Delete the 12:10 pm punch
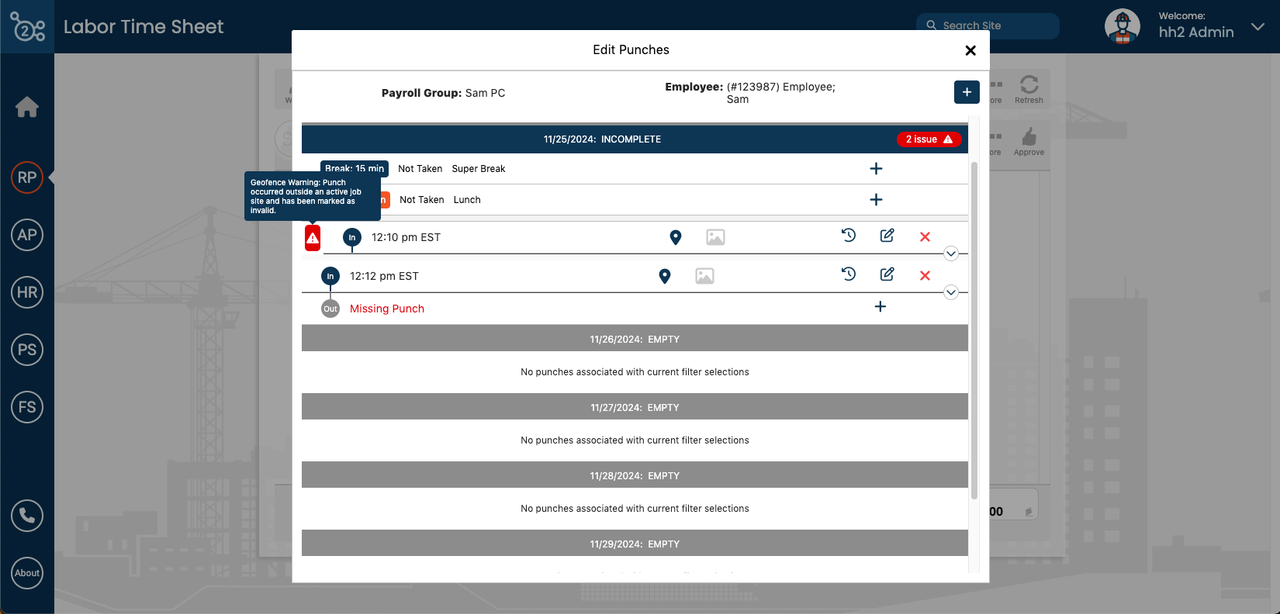Image resolution: width=1280 pixels, height=614 pixels. tap(925, 237)
